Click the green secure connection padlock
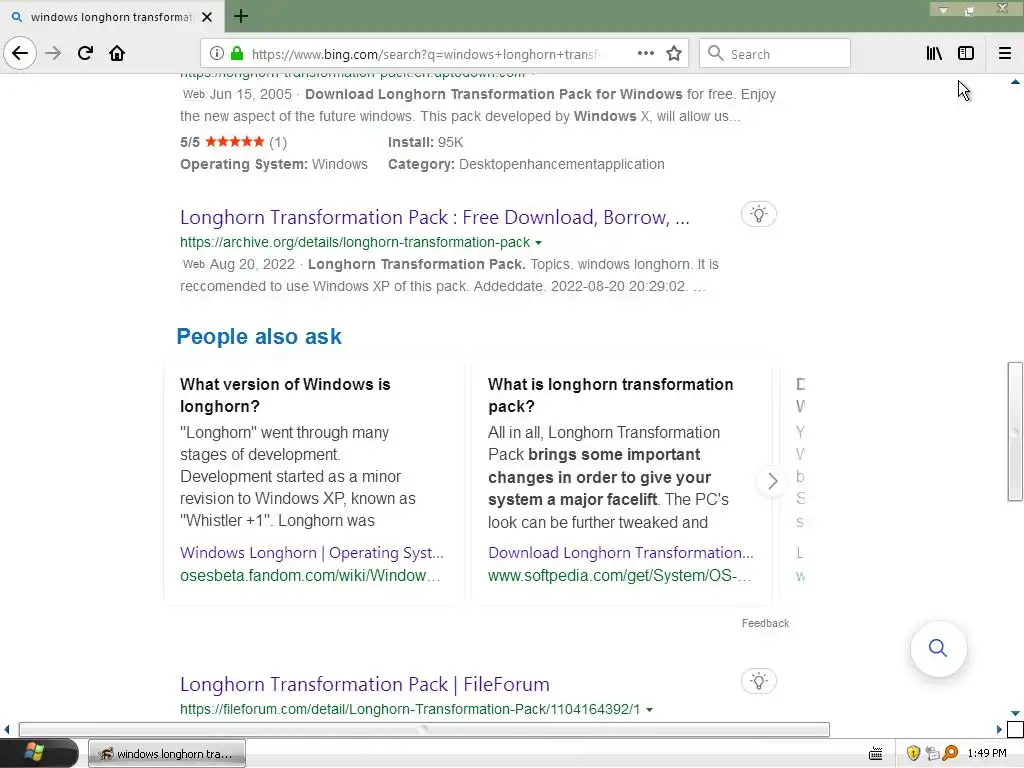1024x768 pixels. (237, 54)
